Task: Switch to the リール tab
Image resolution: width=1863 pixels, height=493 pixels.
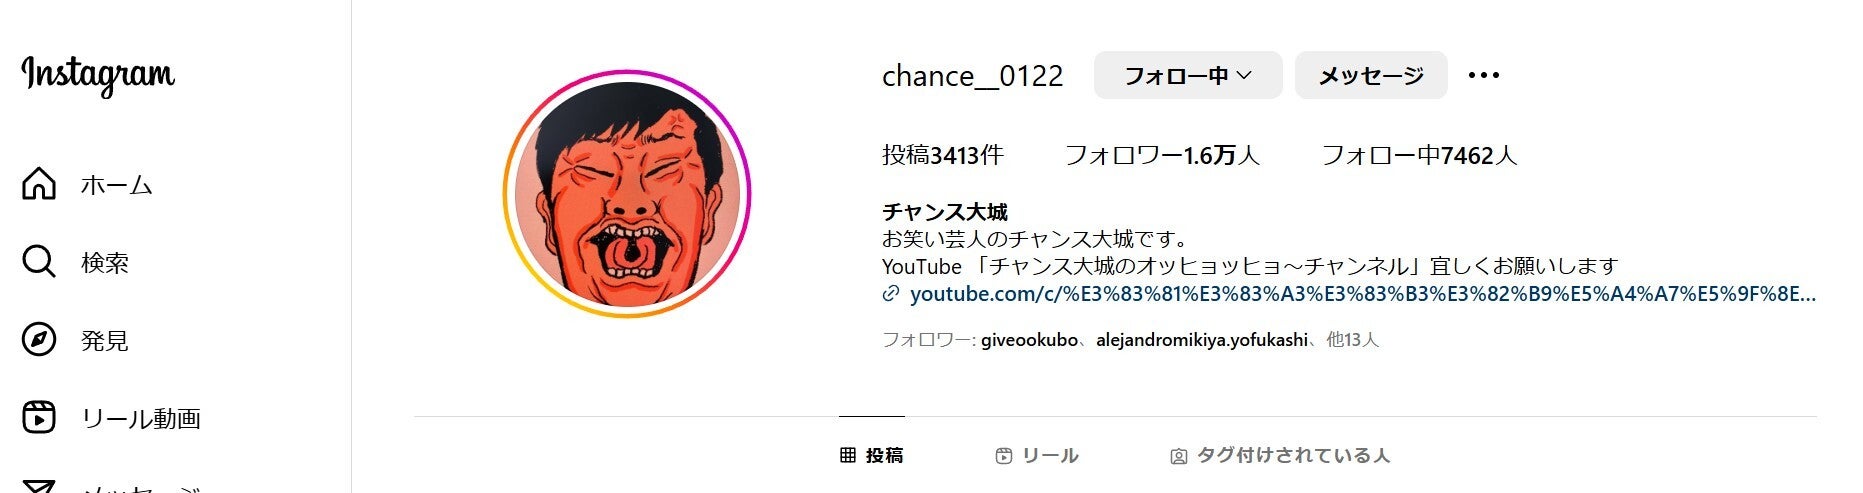Action: coord(1037,455)
